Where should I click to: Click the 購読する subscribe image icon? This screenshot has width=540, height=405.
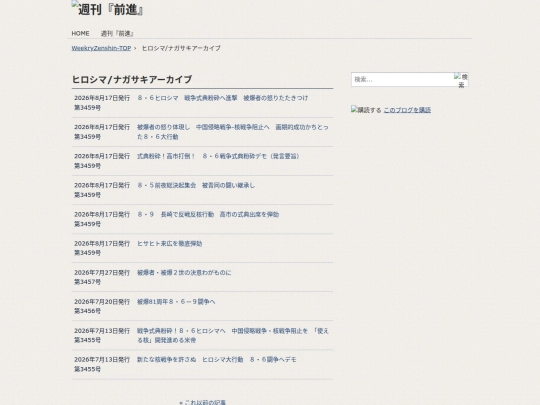366,110
